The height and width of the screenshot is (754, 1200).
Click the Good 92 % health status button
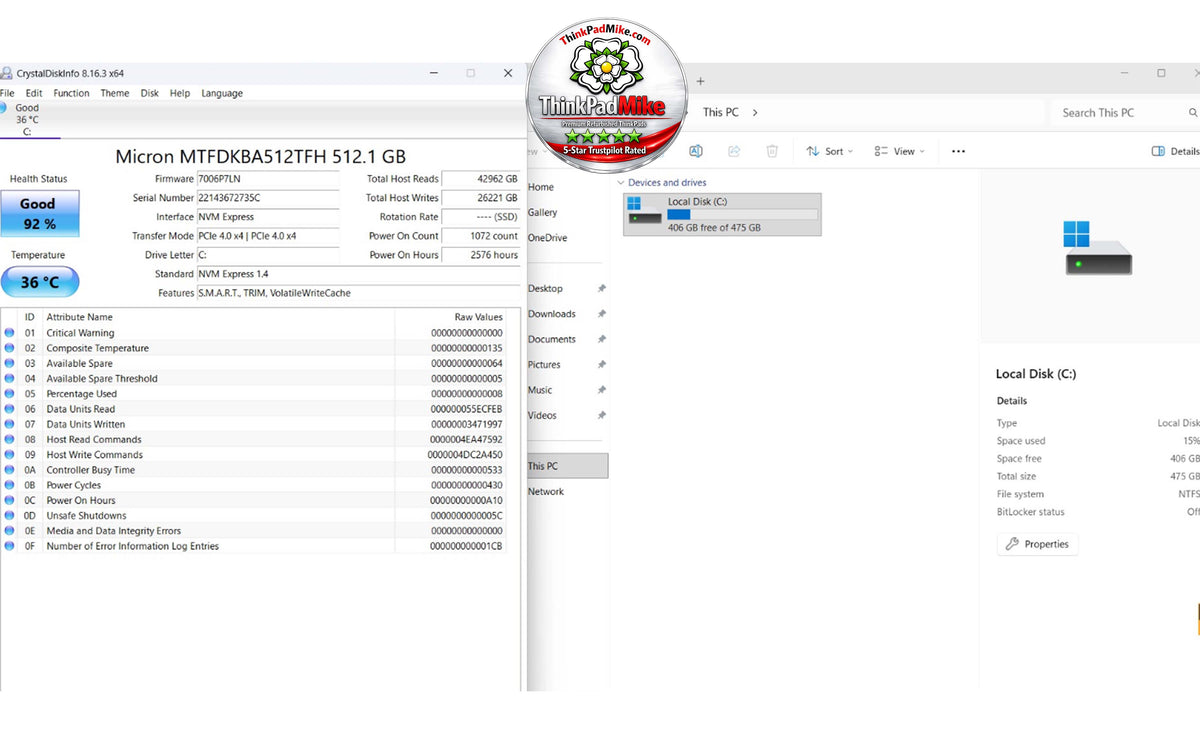tap(40, 213)
